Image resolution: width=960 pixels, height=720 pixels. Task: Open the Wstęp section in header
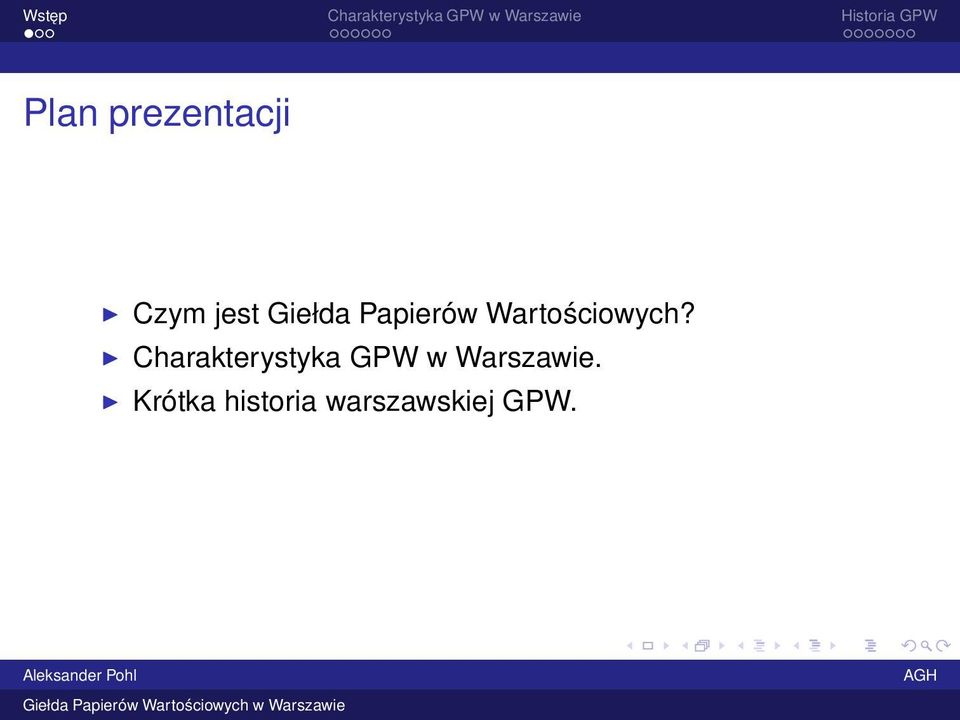coord(45,16)
